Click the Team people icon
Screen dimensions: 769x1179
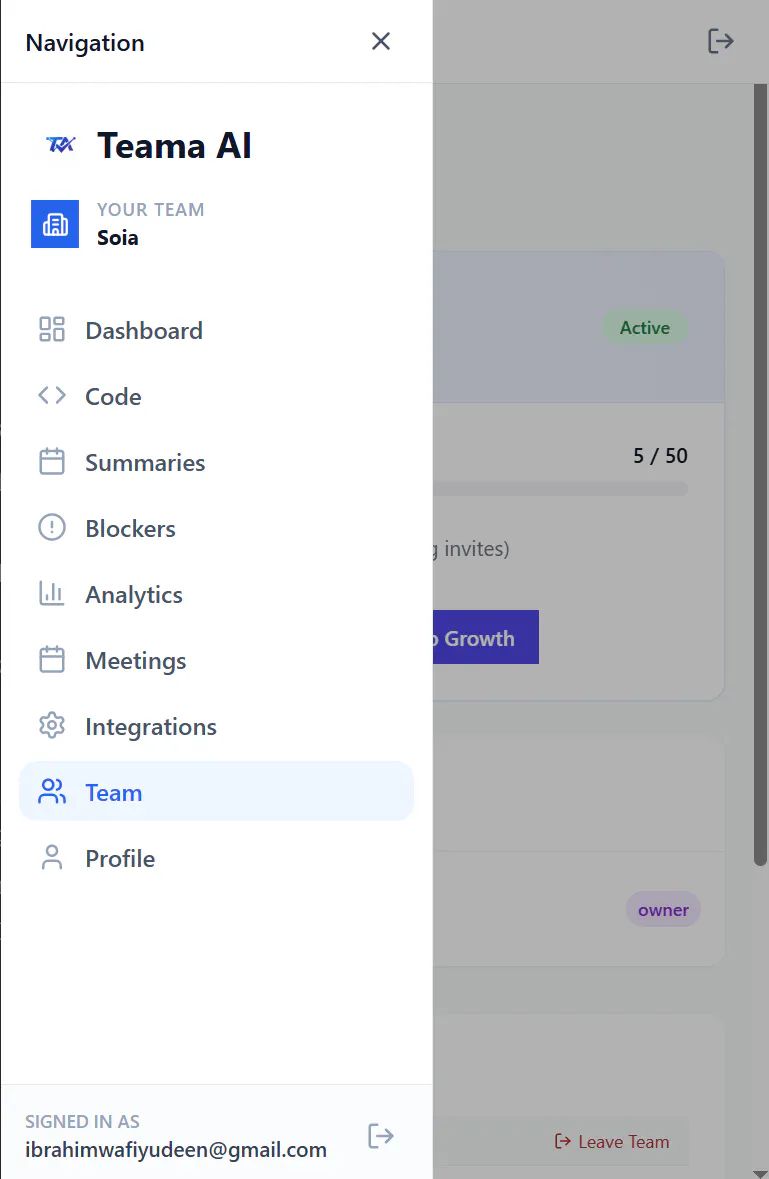tap(52, 792)
